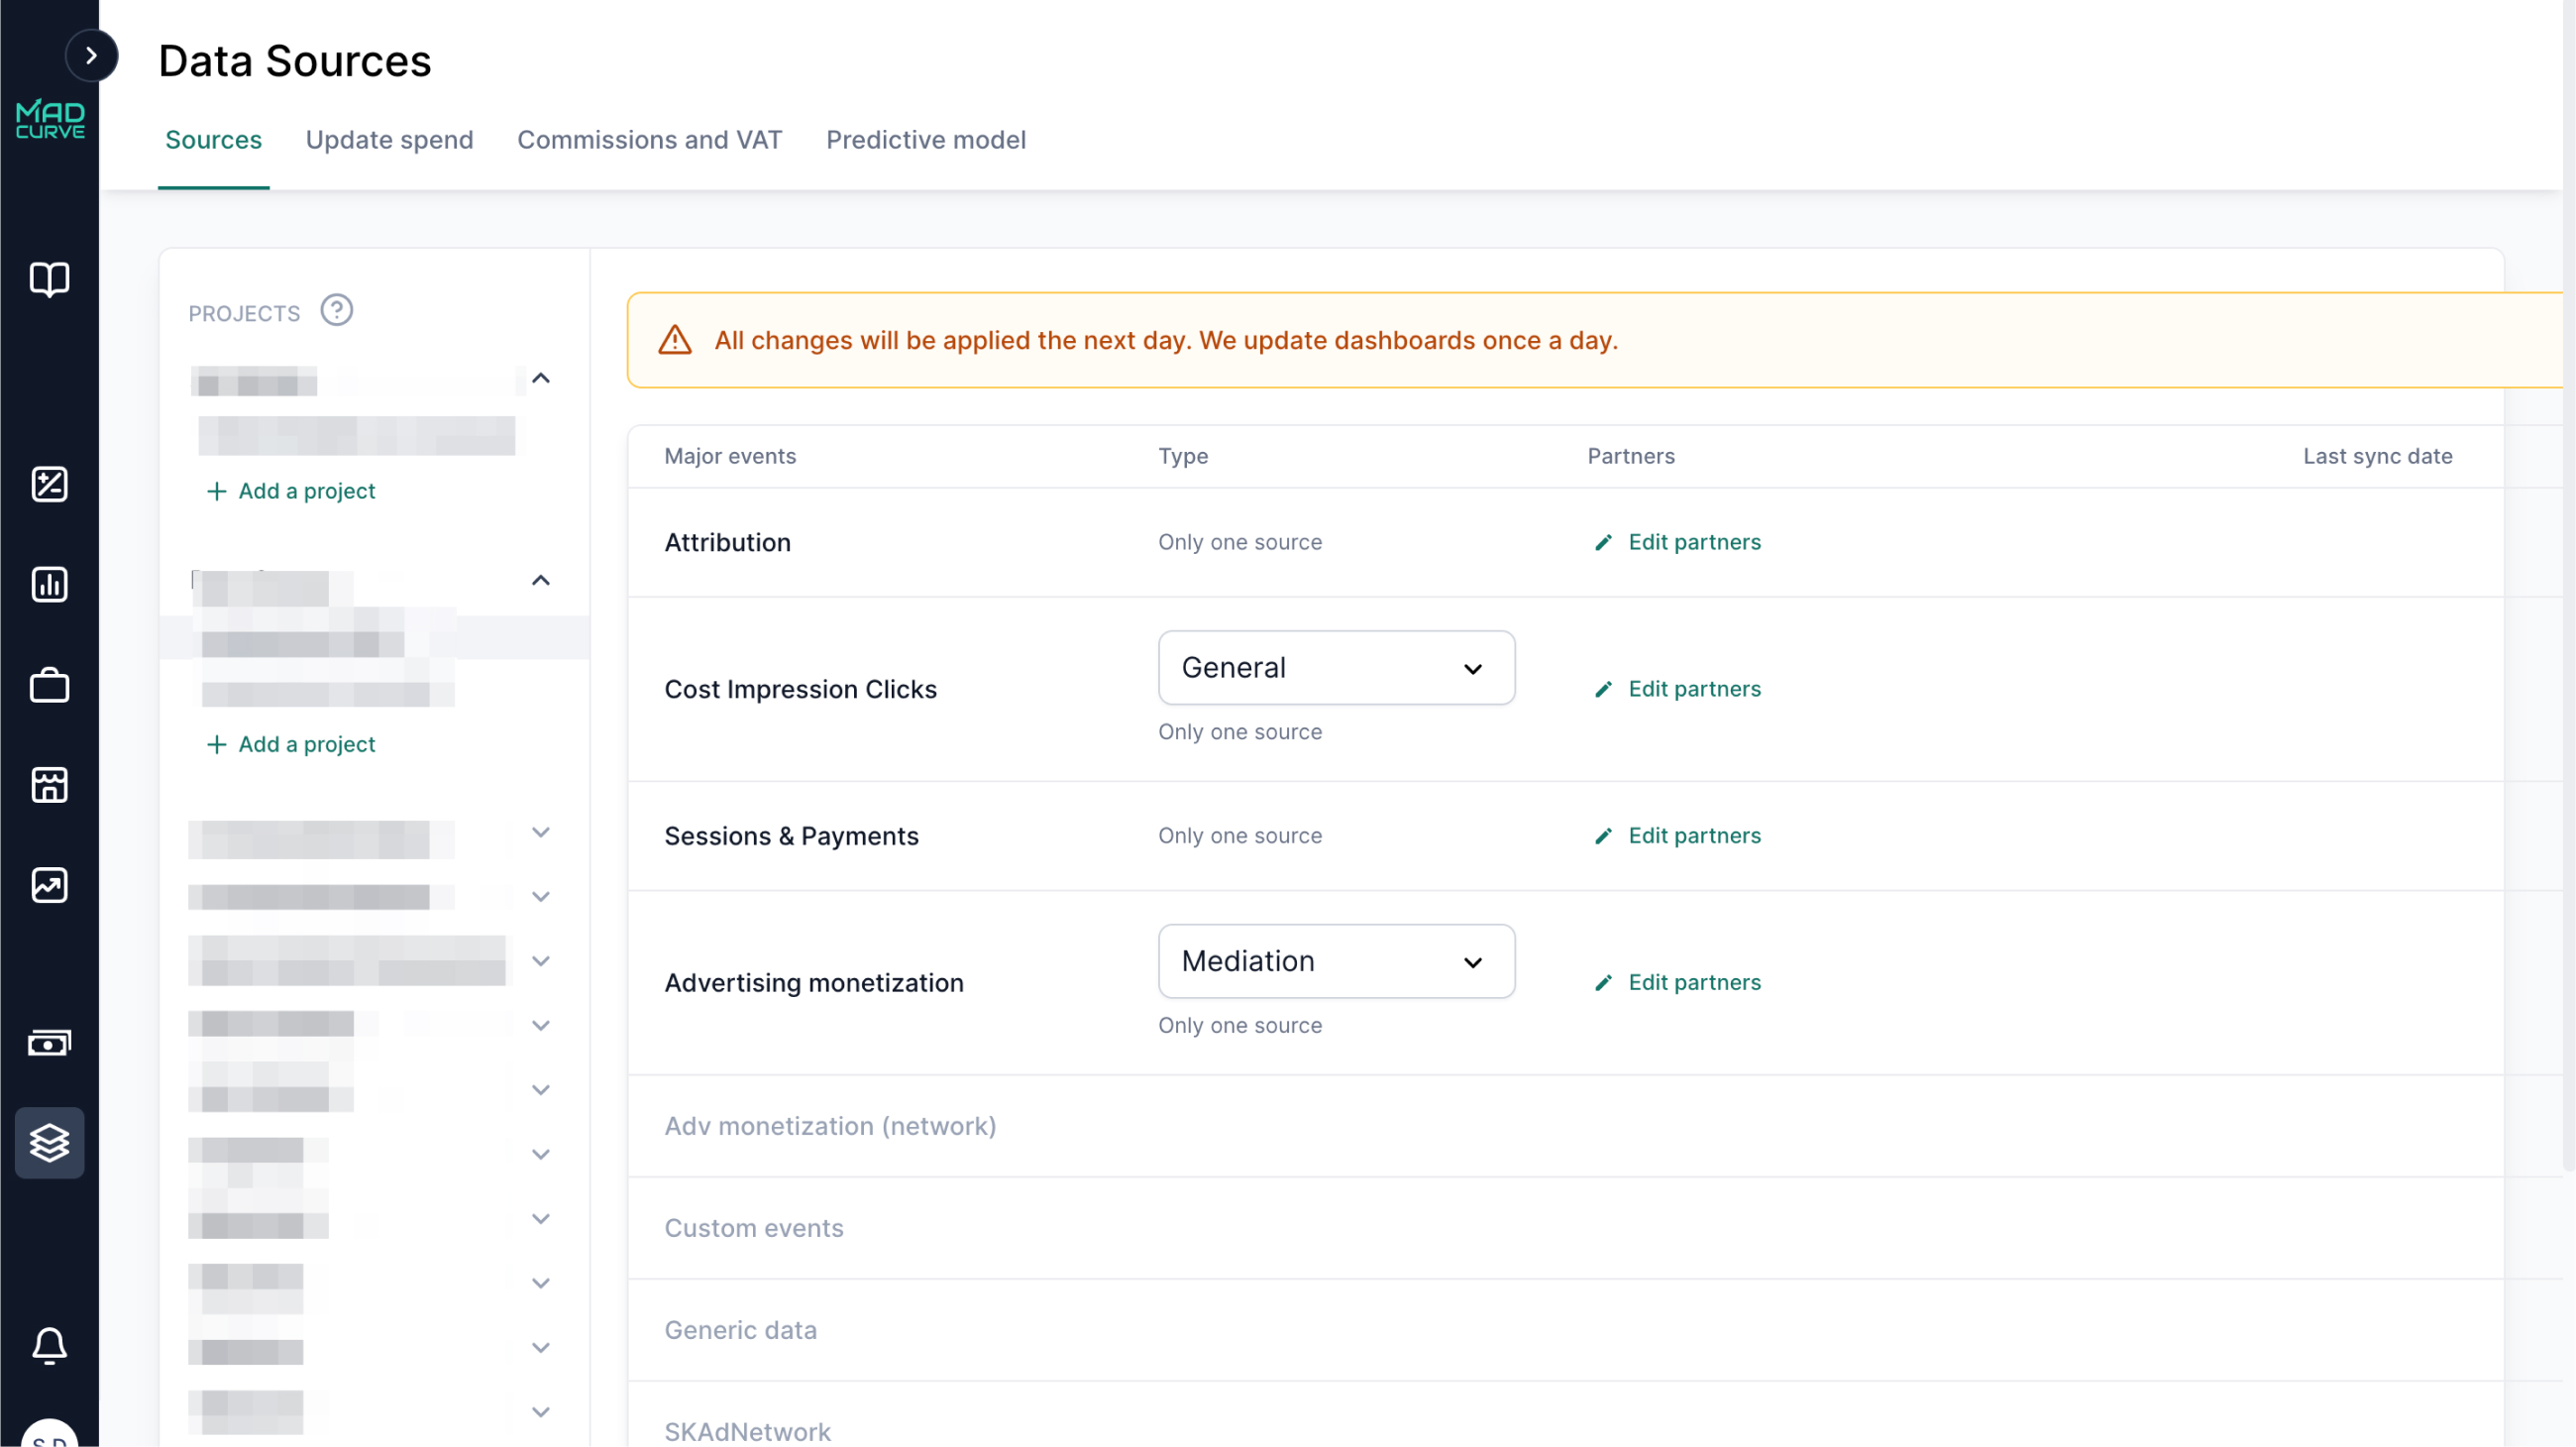Open the General type dropdown for Cost Impression Clicks
Screen dimensions: 2576x1447
(x=1336, y=667)
